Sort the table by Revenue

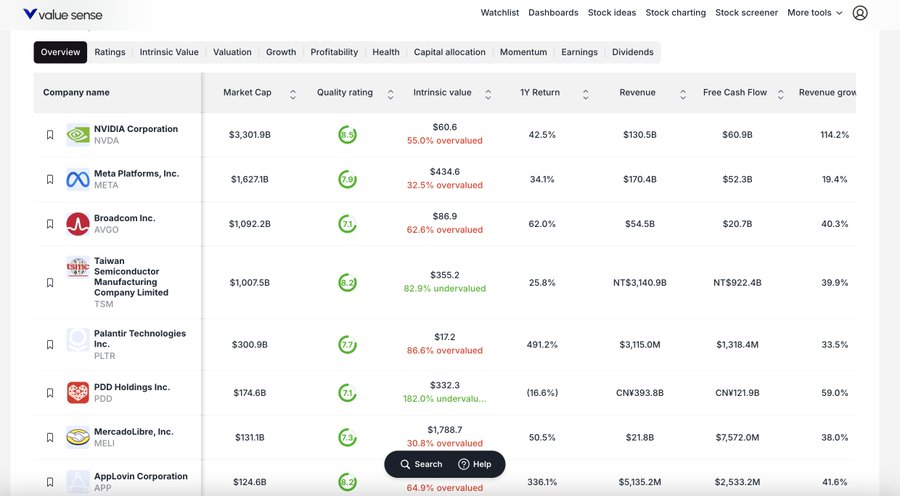tap(683, 94)
